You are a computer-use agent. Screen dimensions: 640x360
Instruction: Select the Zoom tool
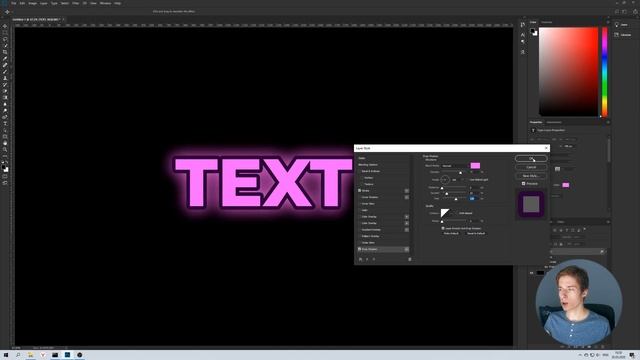(x=5, y=150)
